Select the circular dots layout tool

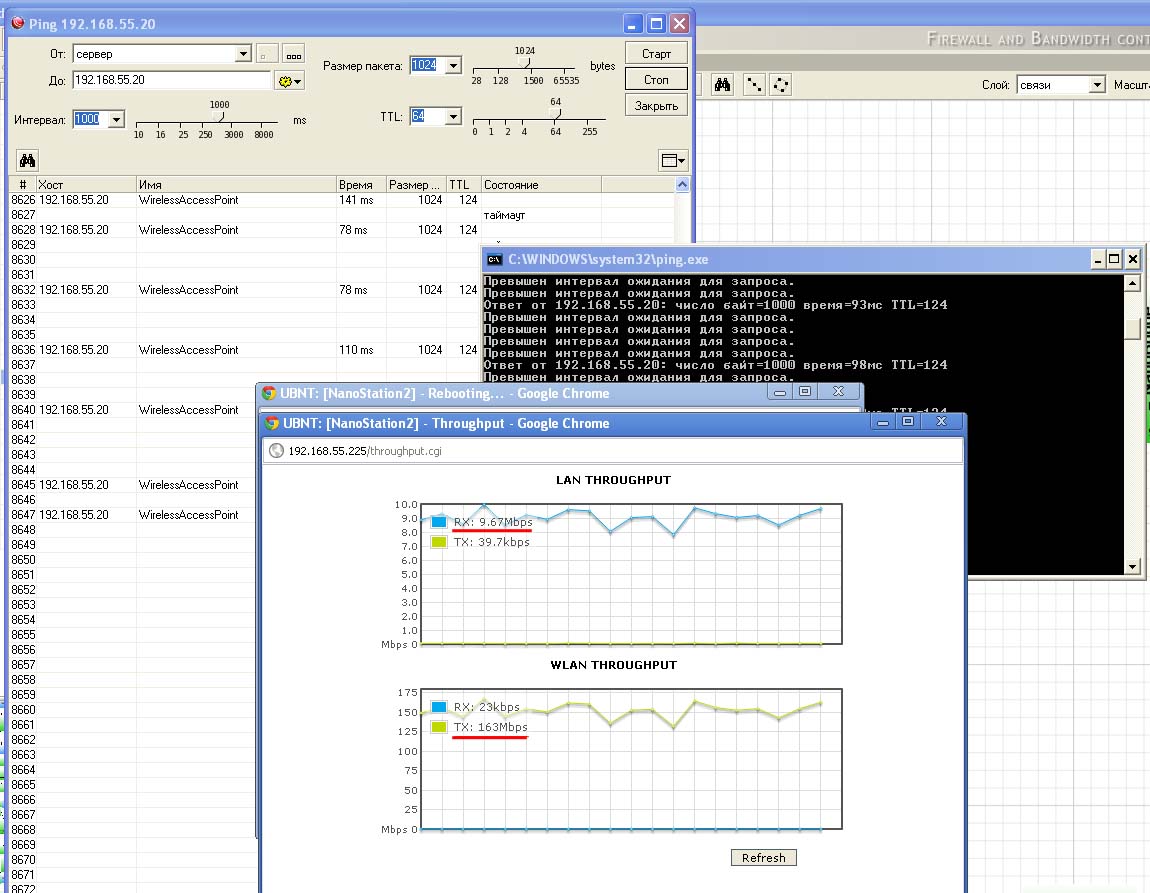(x=781, y=85)
